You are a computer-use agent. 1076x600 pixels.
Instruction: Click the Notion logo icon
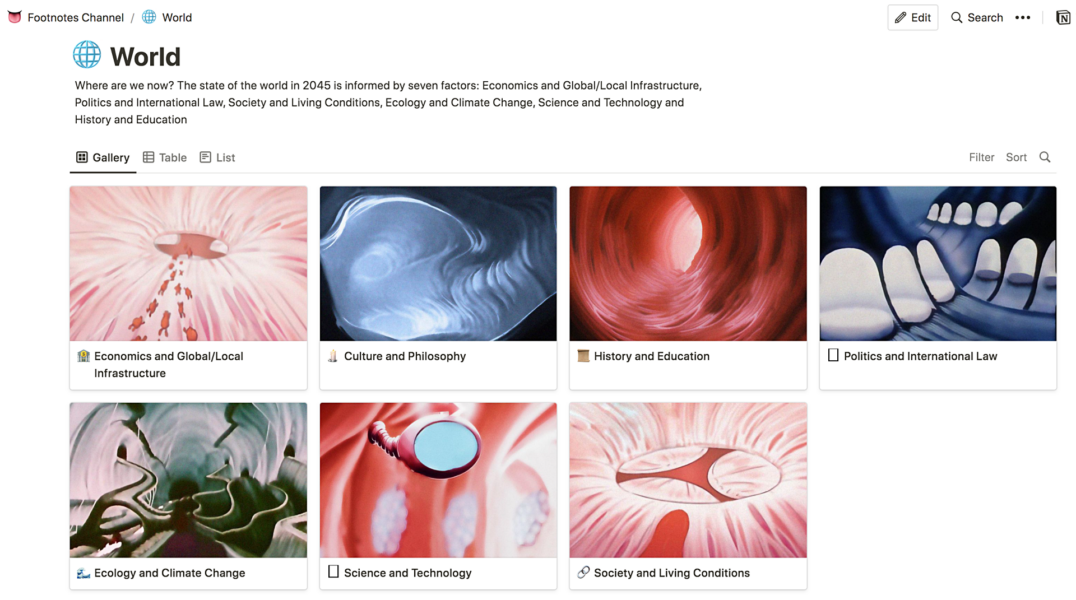tap(1063, 18)
